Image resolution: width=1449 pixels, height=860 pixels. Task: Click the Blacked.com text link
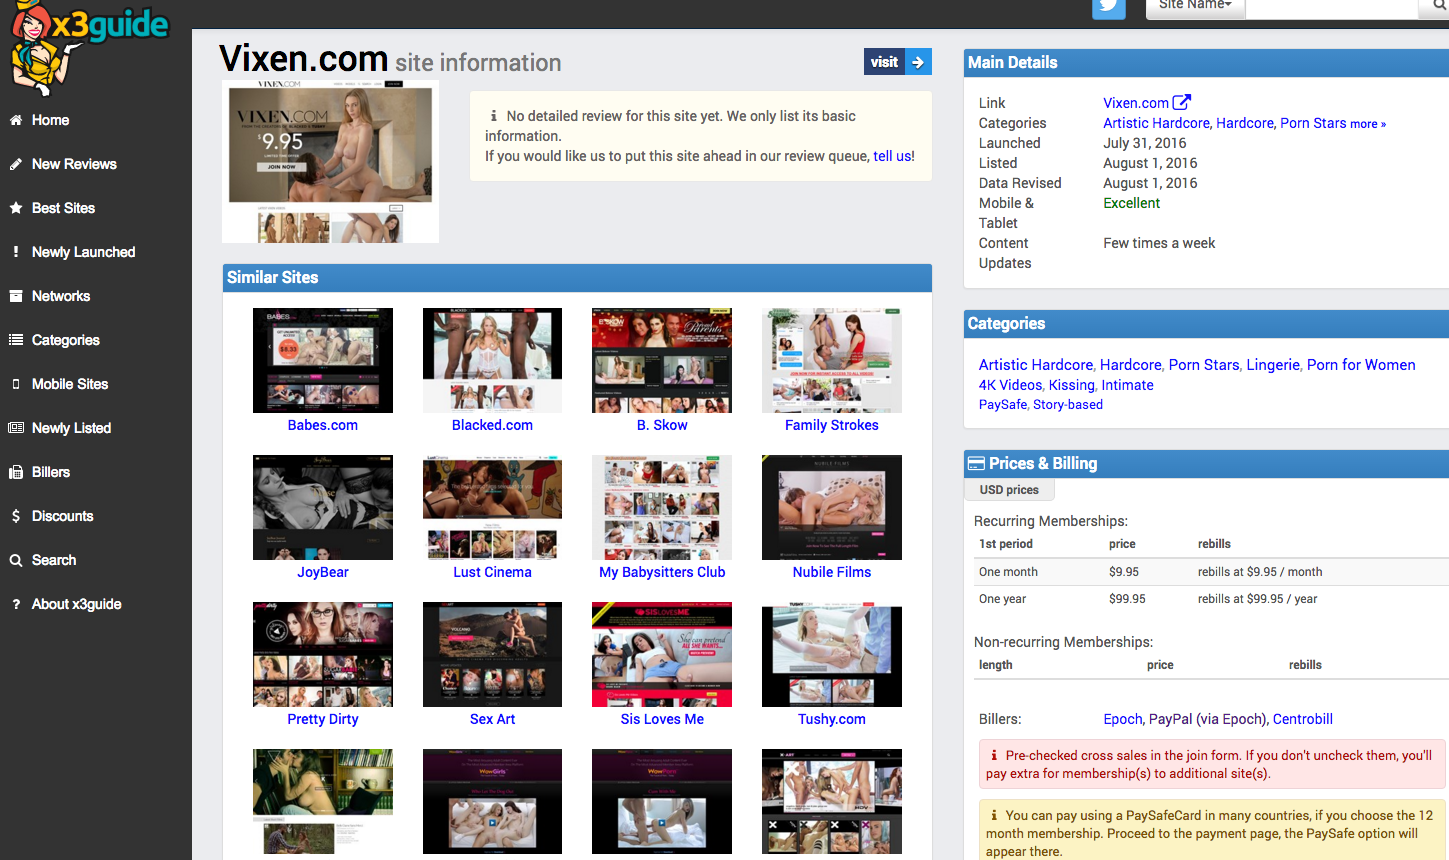pyautogui.click(x=492, y=425)
